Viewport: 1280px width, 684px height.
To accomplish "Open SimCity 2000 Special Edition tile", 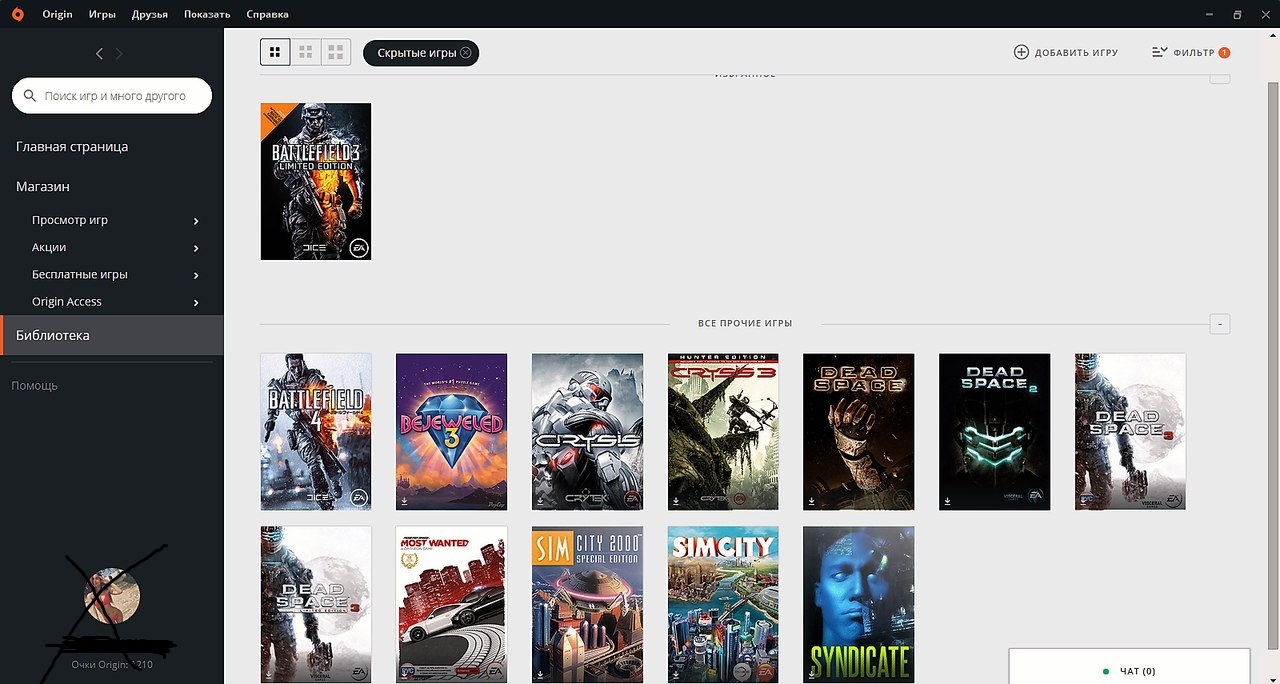I will click(x=587, y=604).
